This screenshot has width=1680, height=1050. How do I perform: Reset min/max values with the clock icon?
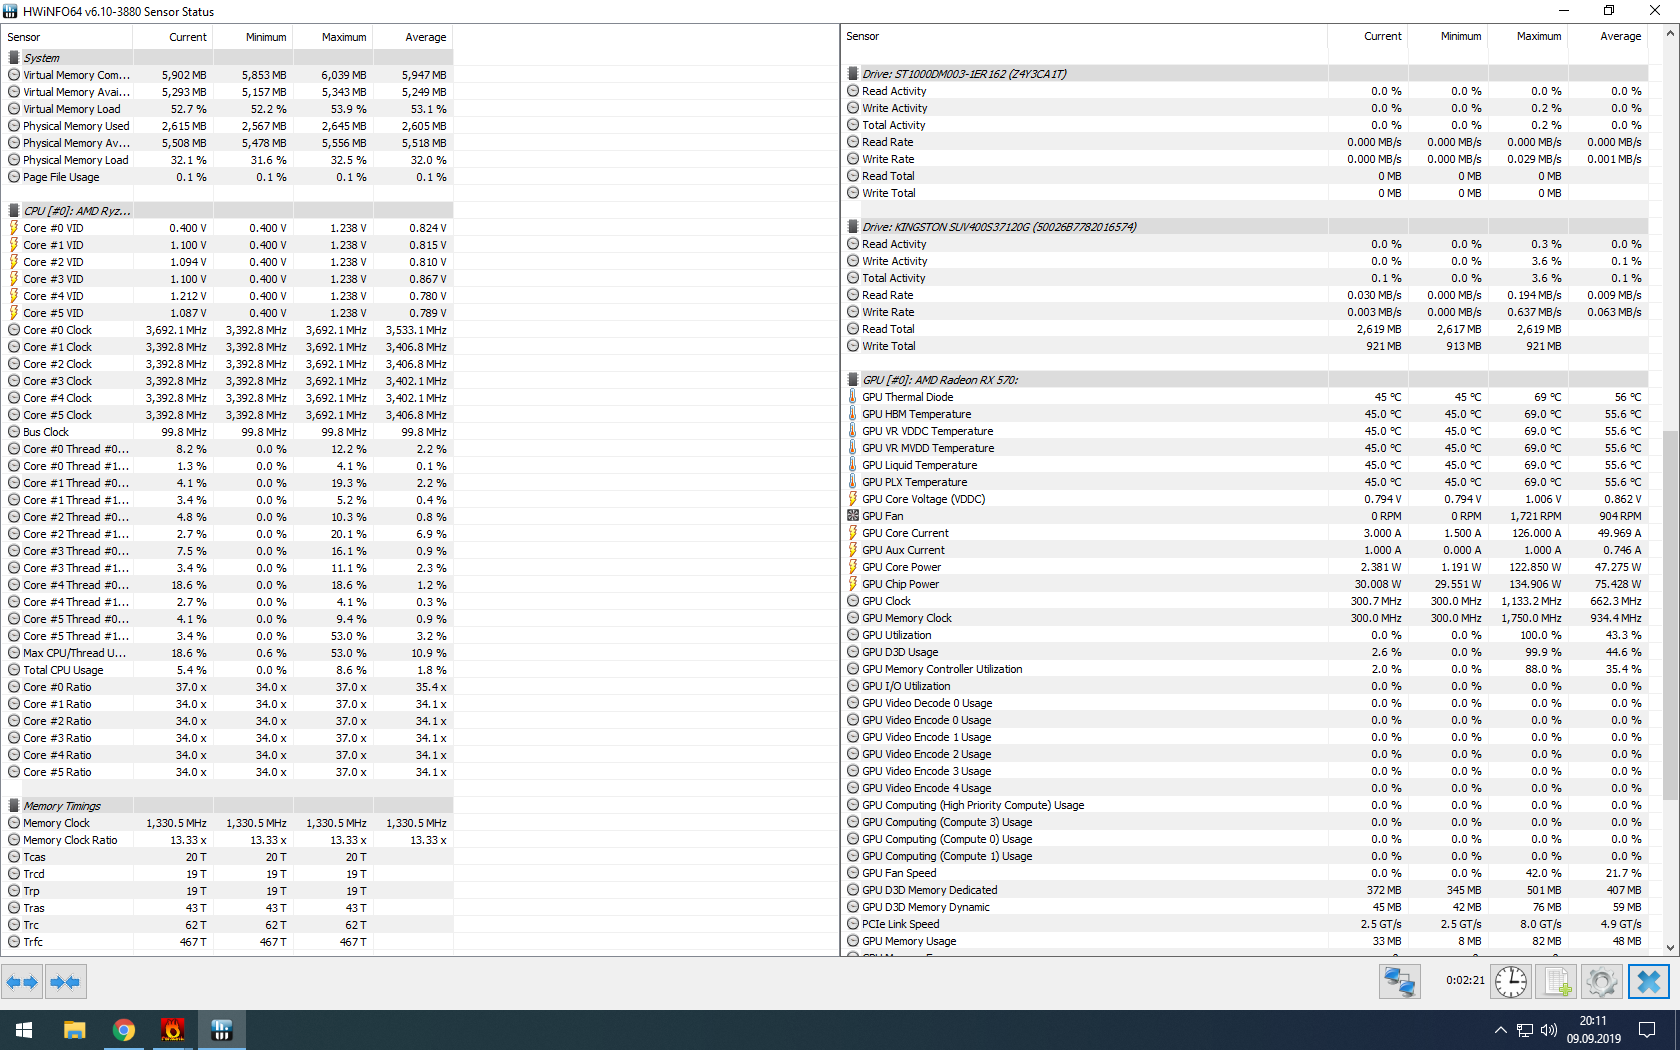tap(1511, 982)
